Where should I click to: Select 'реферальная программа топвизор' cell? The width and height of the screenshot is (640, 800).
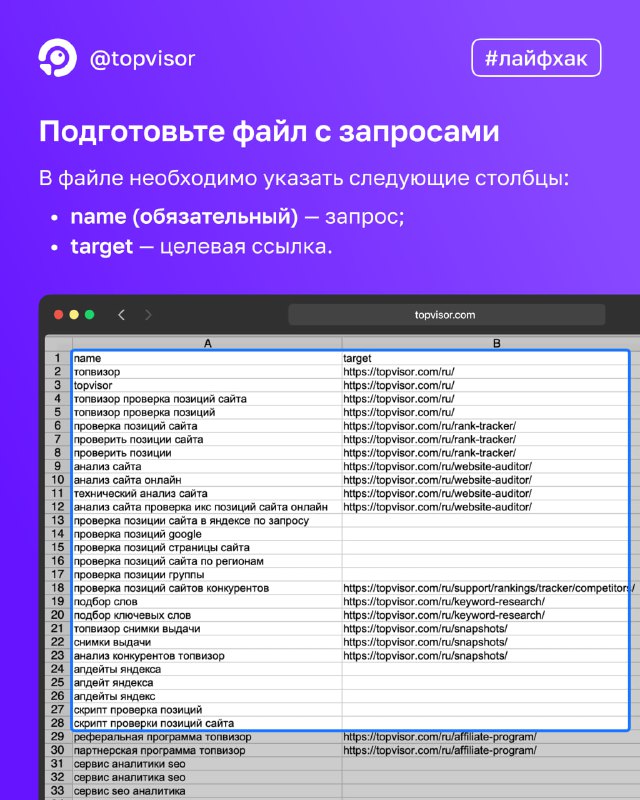click(x=207, y=737)
